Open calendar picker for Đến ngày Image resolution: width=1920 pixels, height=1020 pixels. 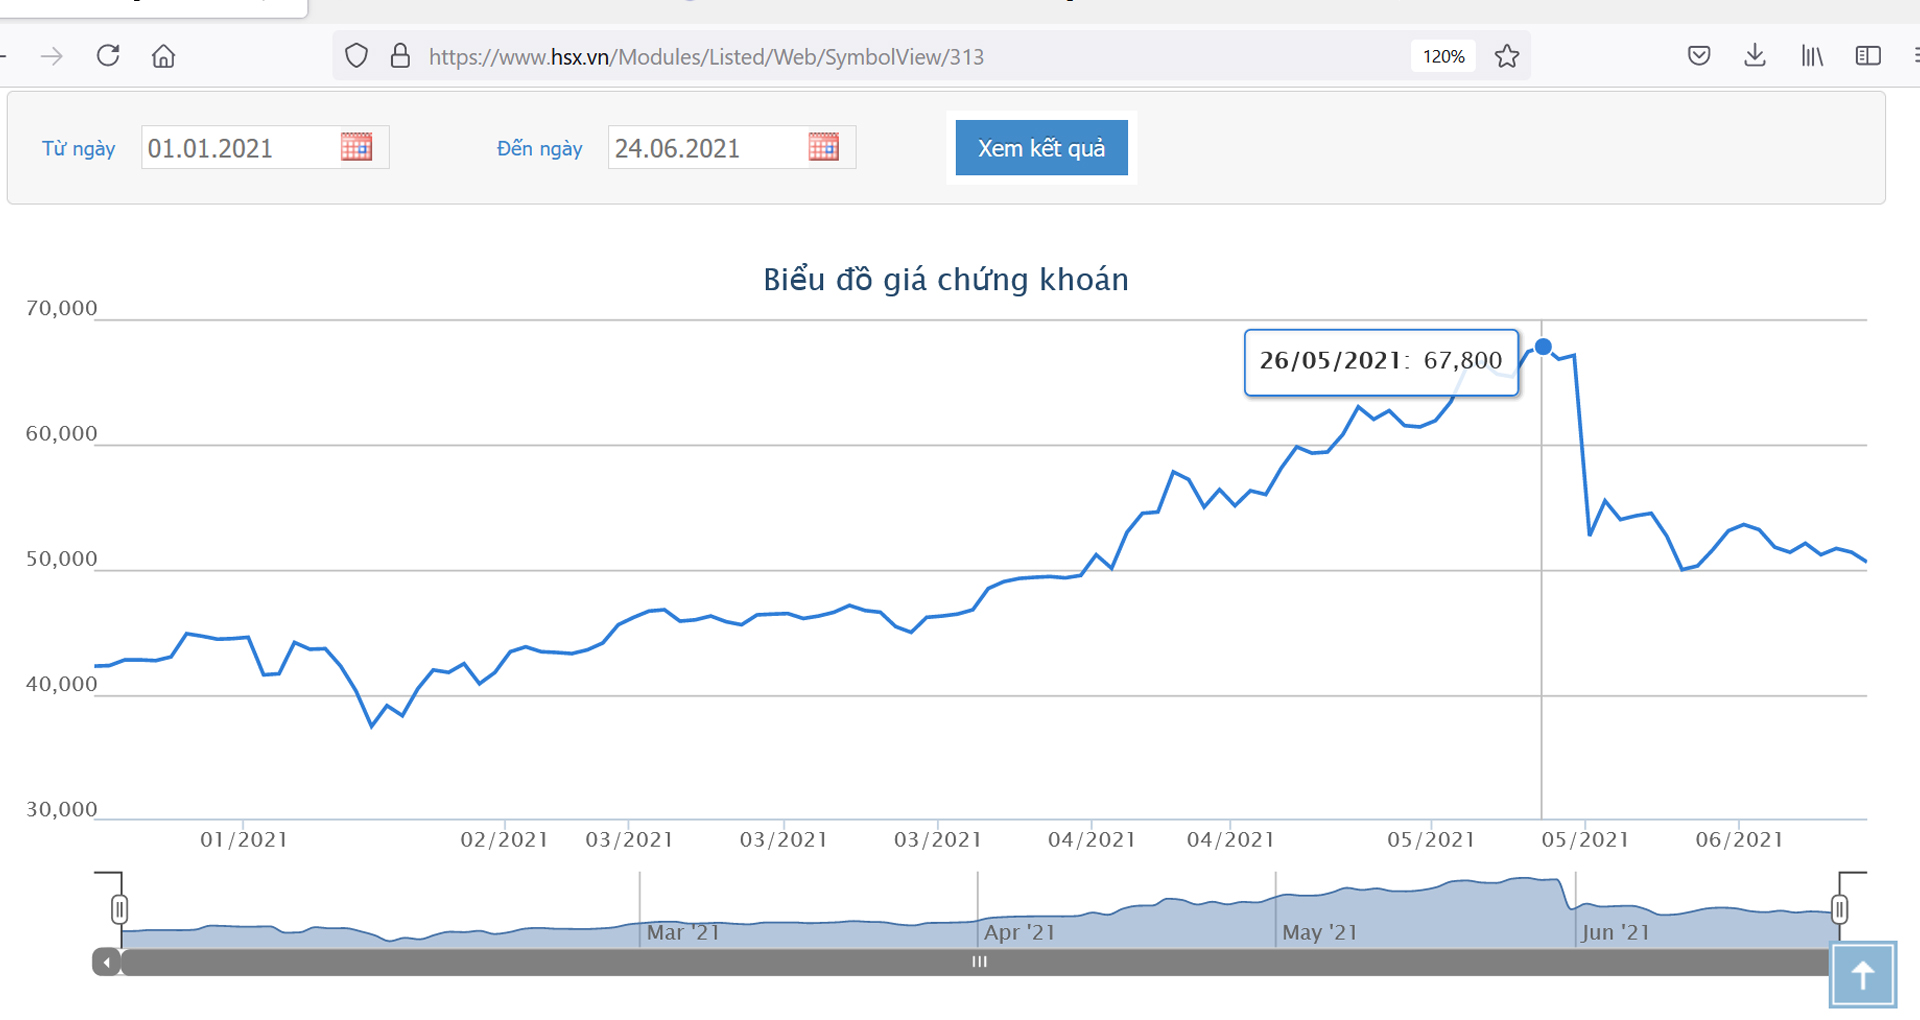coord(823,147)
